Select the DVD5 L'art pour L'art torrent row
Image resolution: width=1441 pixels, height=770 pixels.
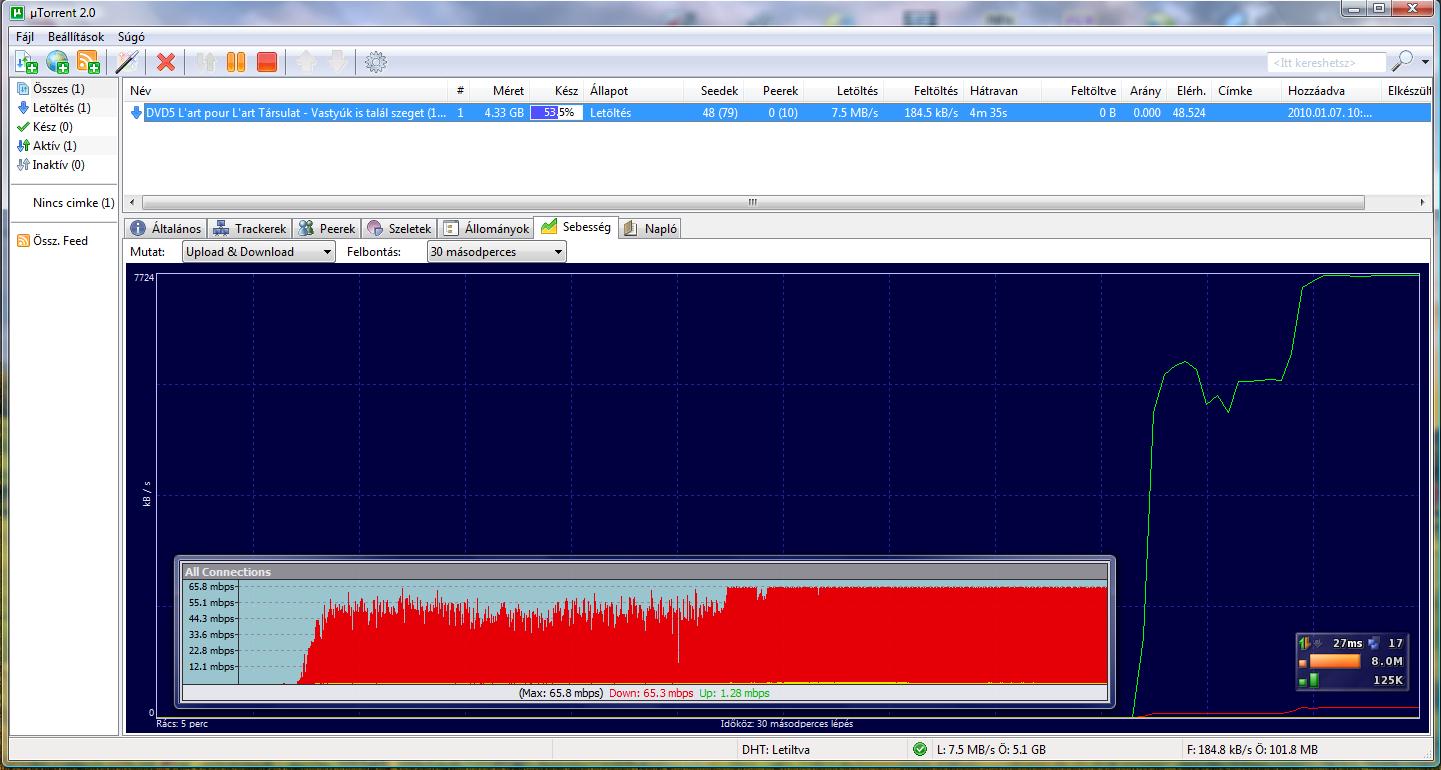pyautogui.click(x=778, y=113)
